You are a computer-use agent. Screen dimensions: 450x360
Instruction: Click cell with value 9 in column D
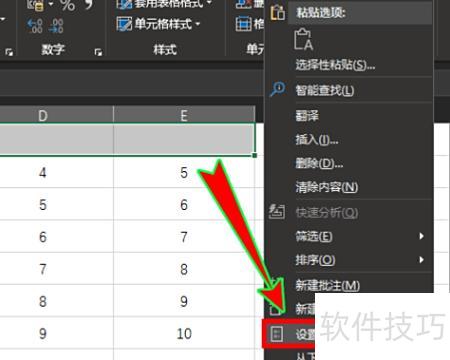[x=57, y=333]
